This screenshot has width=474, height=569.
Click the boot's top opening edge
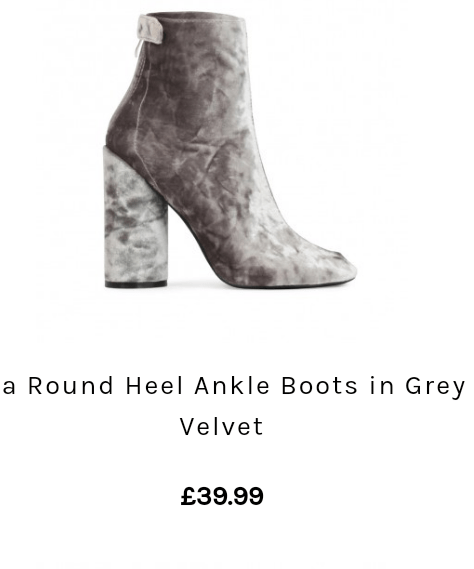click(x=194, y=16)
